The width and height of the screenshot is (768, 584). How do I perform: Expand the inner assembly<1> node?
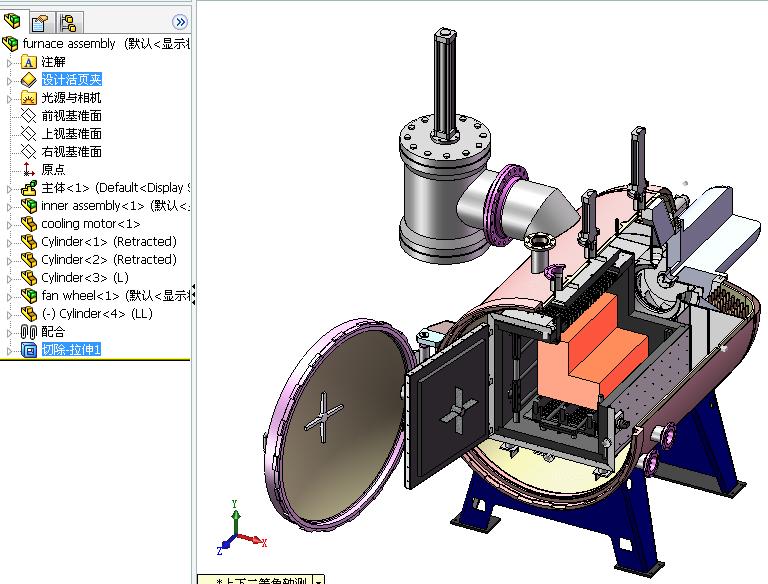(x=9, y=207)
